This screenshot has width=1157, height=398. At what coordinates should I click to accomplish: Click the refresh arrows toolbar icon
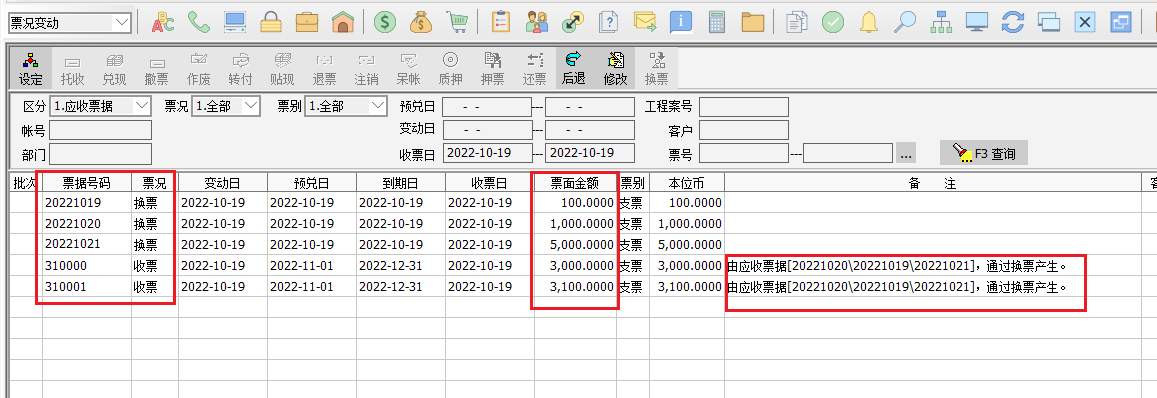[x=1012, y=22]
